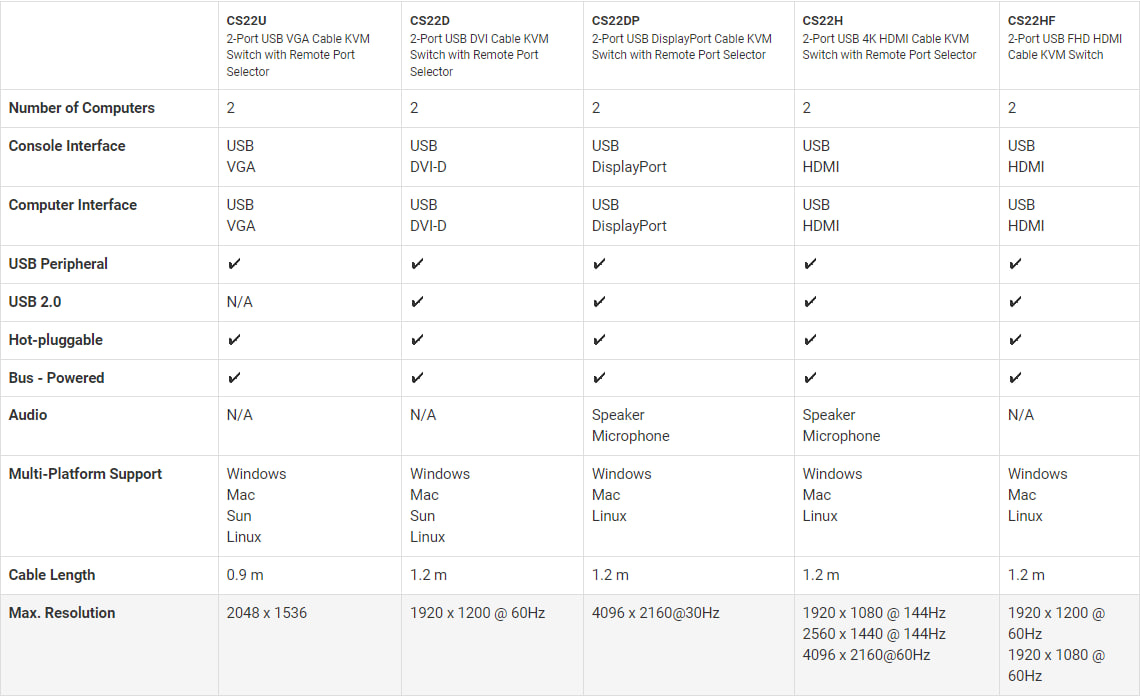This screenshot has width=1140, height=696.
Task: Click the USB Peripheral checkmark for CS22U
Action: tap(234, 263)
